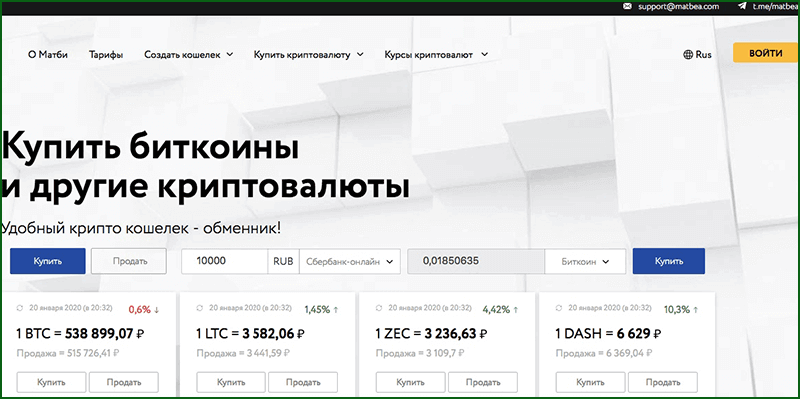Image resolution: width=800 pixels, height=399 pixels.
Task: Click the refresh icon on BTC card
Action: [20, 308]
